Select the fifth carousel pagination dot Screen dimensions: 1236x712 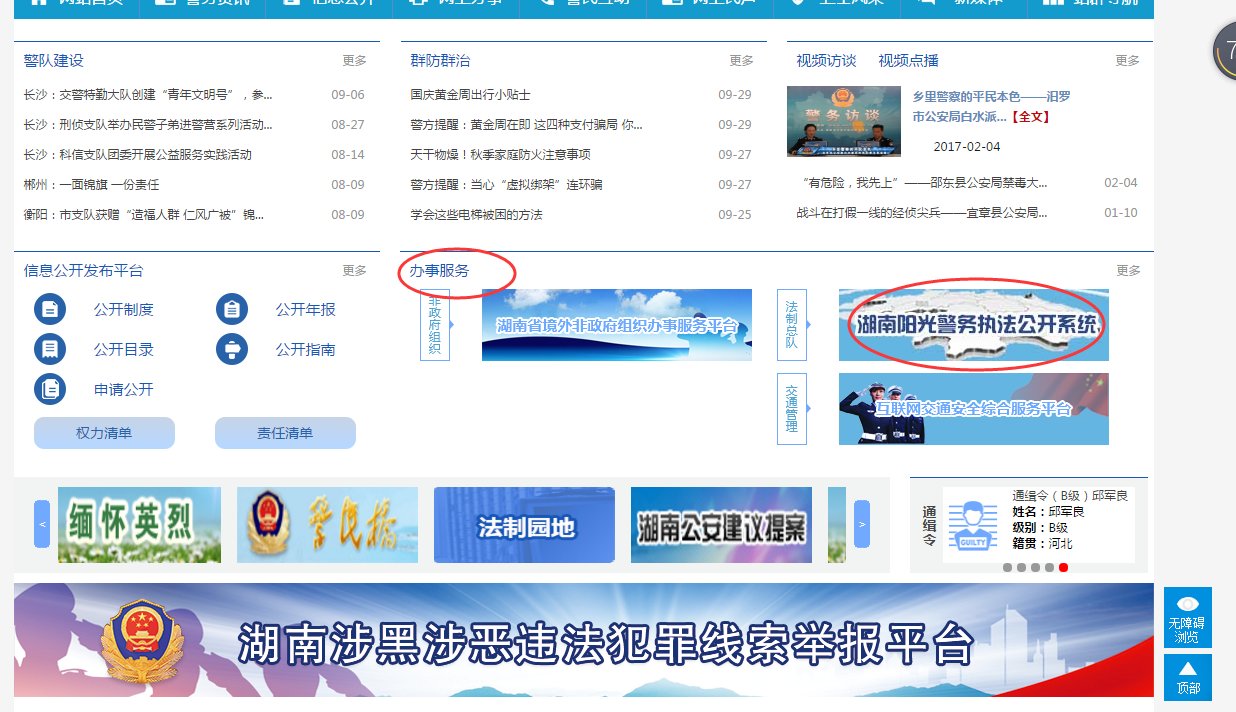click(1063, 567)
